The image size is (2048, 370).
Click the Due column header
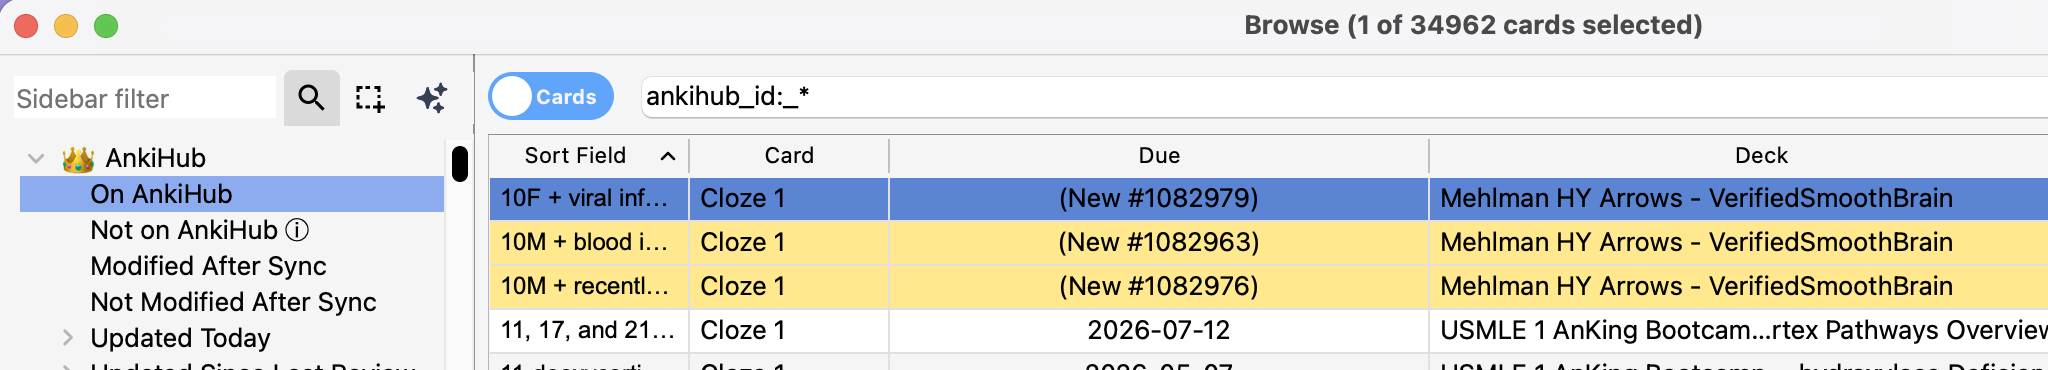(1159, 156)
